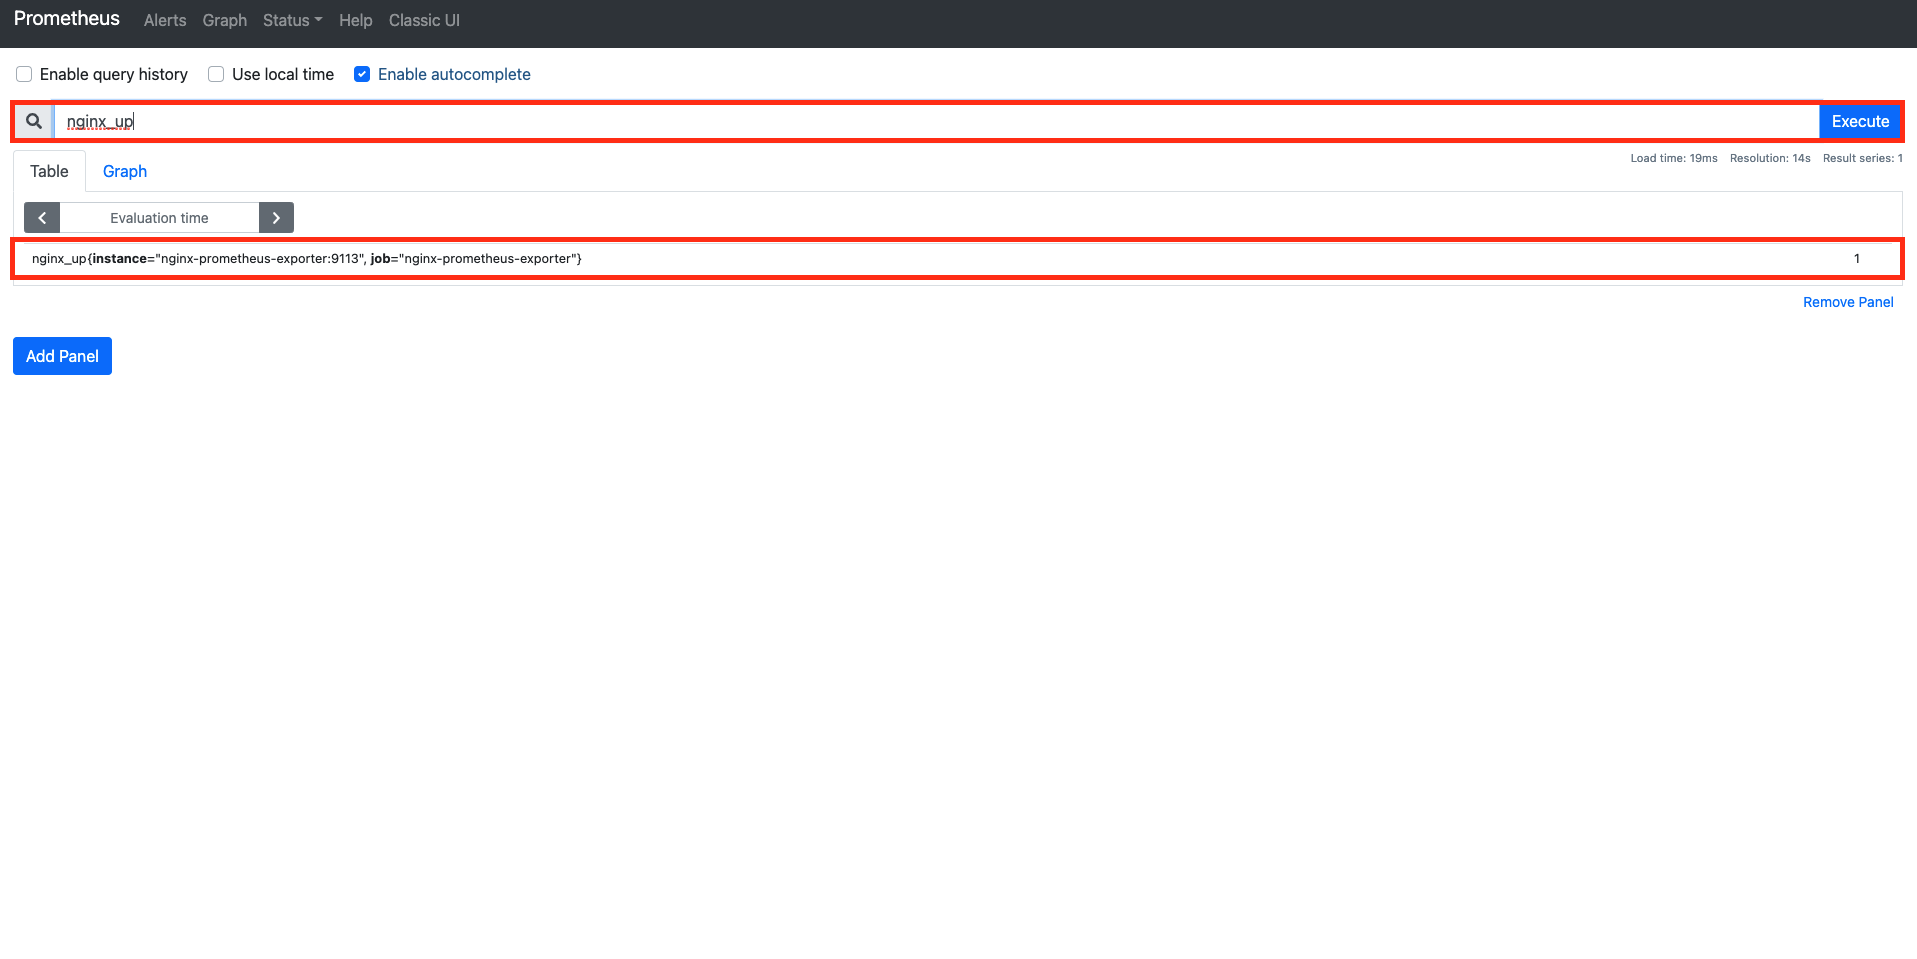Click the Evaluation time input field
The width and height of the screenshot is (1917, 959).
point(159,218)
